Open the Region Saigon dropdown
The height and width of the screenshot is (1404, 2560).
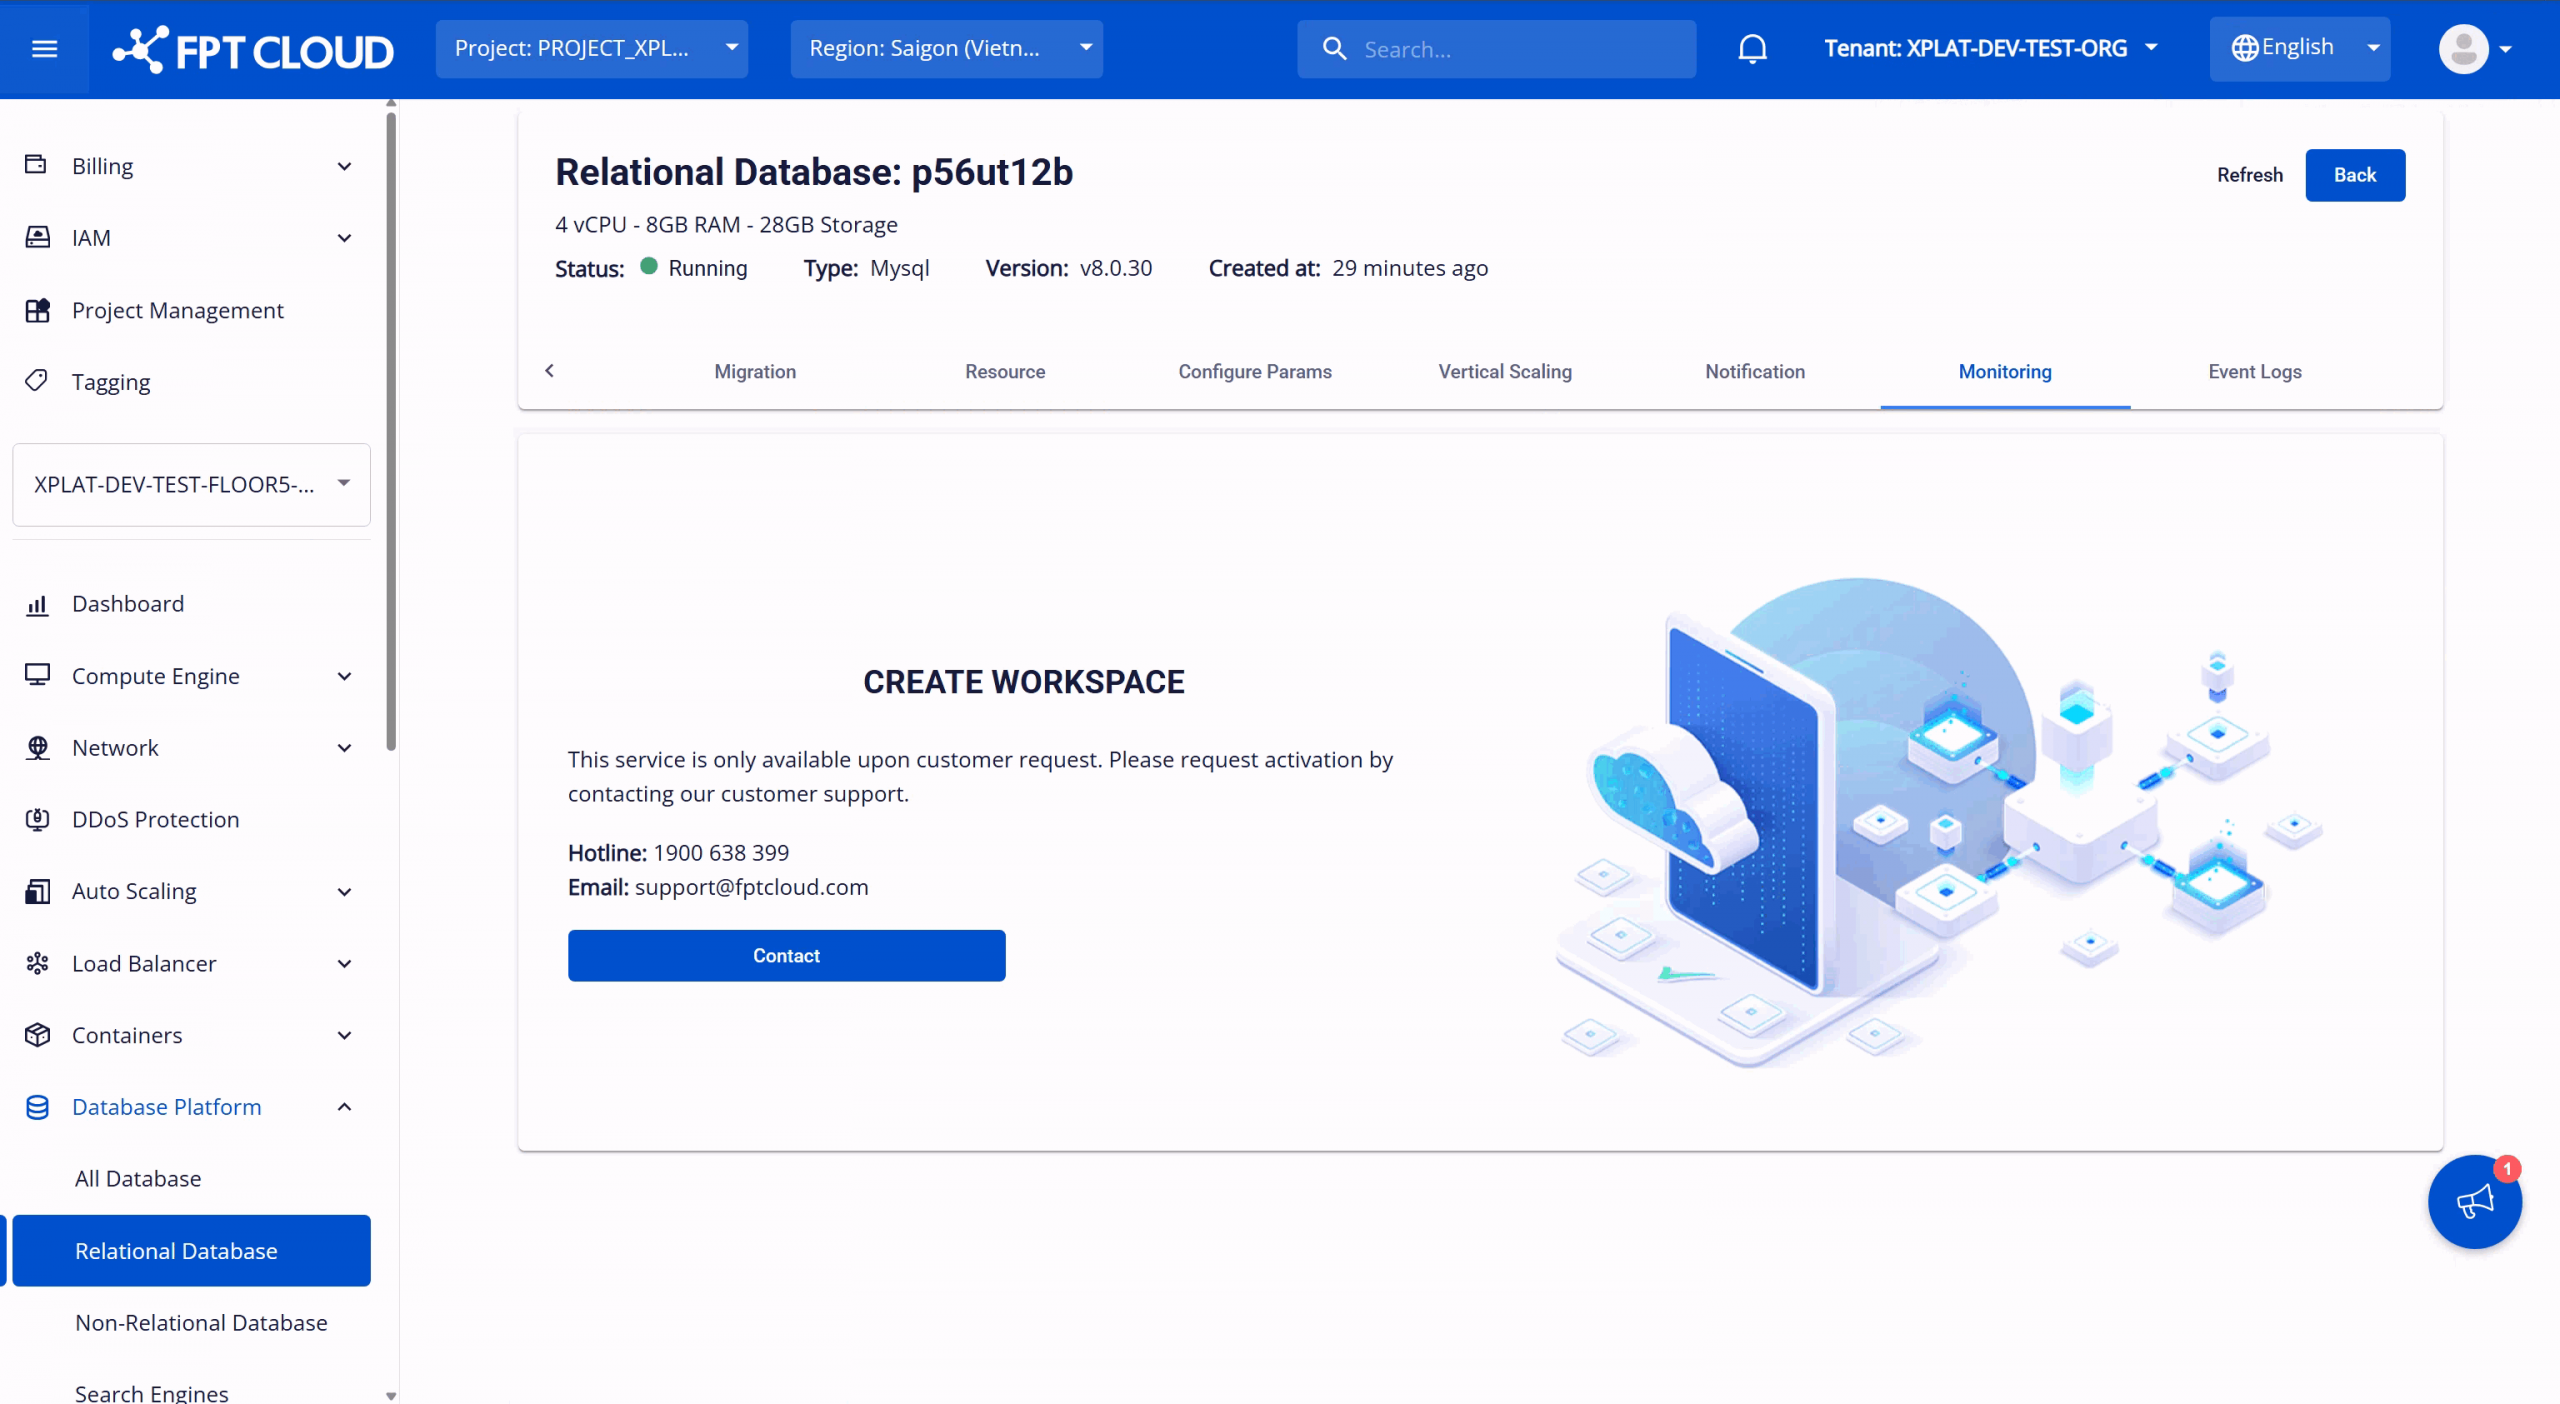[x=945, y=48]
